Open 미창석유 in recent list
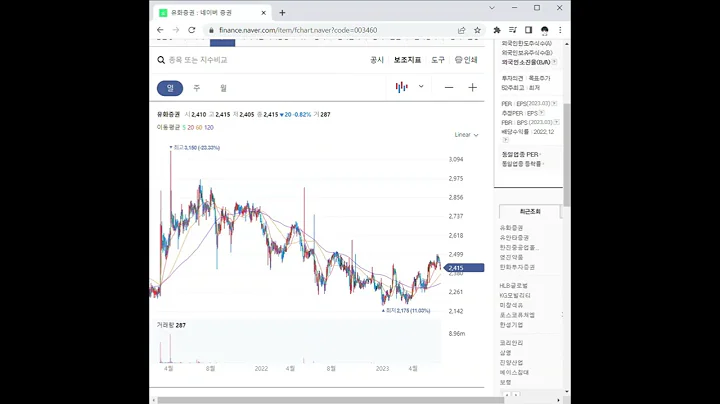 [512, 305]
